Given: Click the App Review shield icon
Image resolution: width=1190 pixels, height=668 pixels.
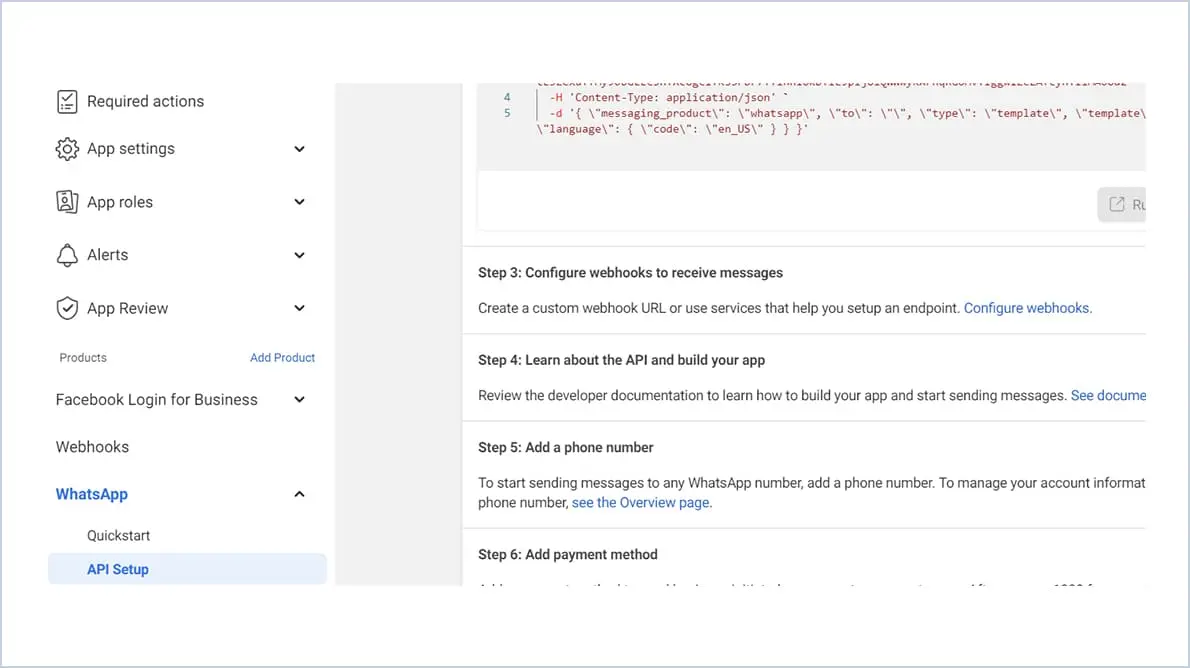Looking at the screenshot, I should click(67, 308).
